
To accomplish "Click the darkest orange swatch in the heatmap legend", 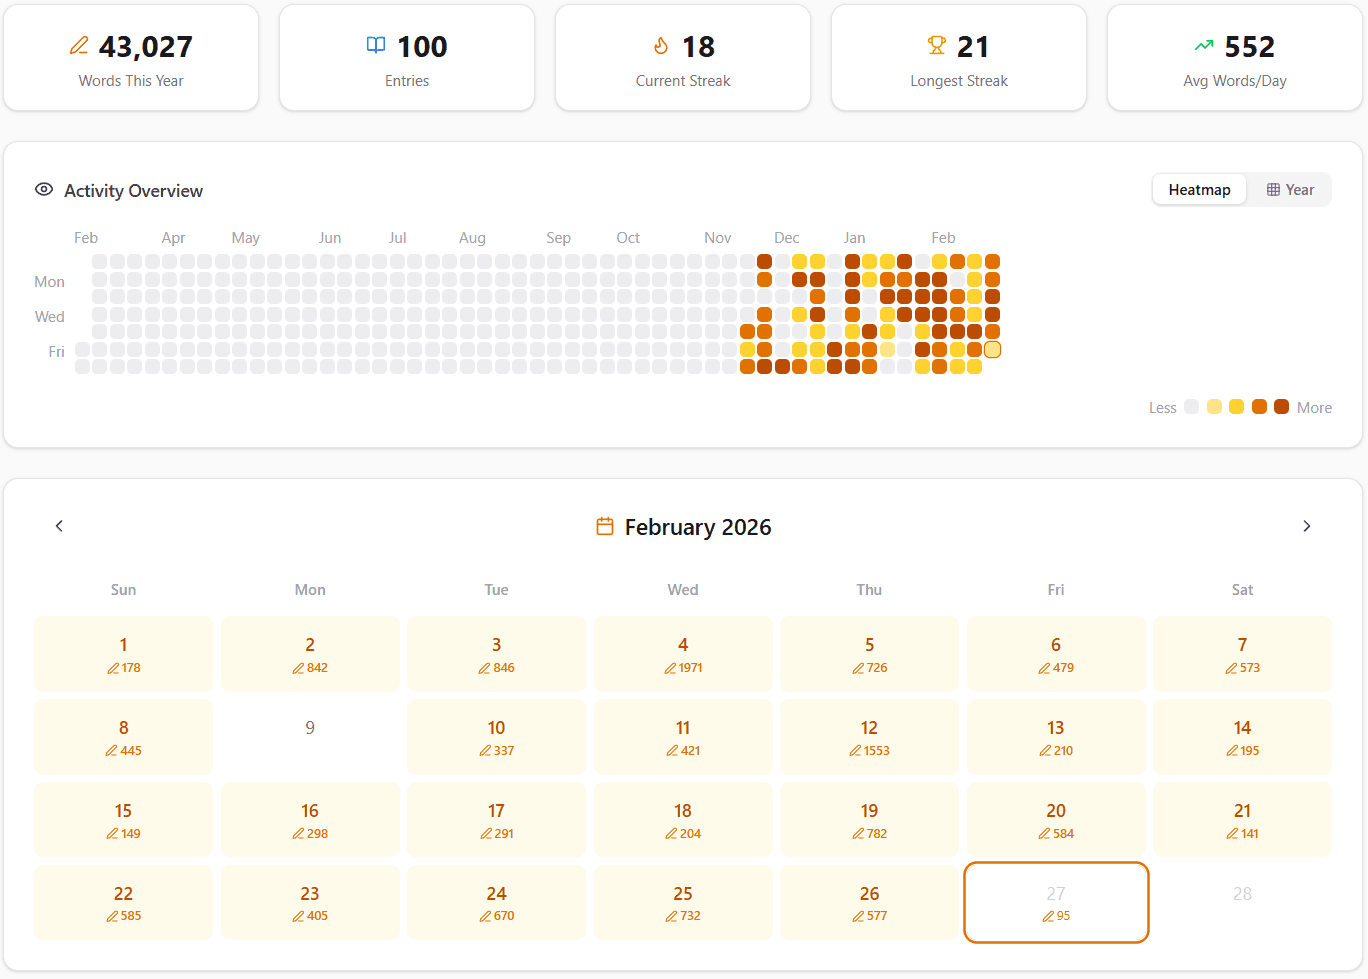I will pos(1281,407).
